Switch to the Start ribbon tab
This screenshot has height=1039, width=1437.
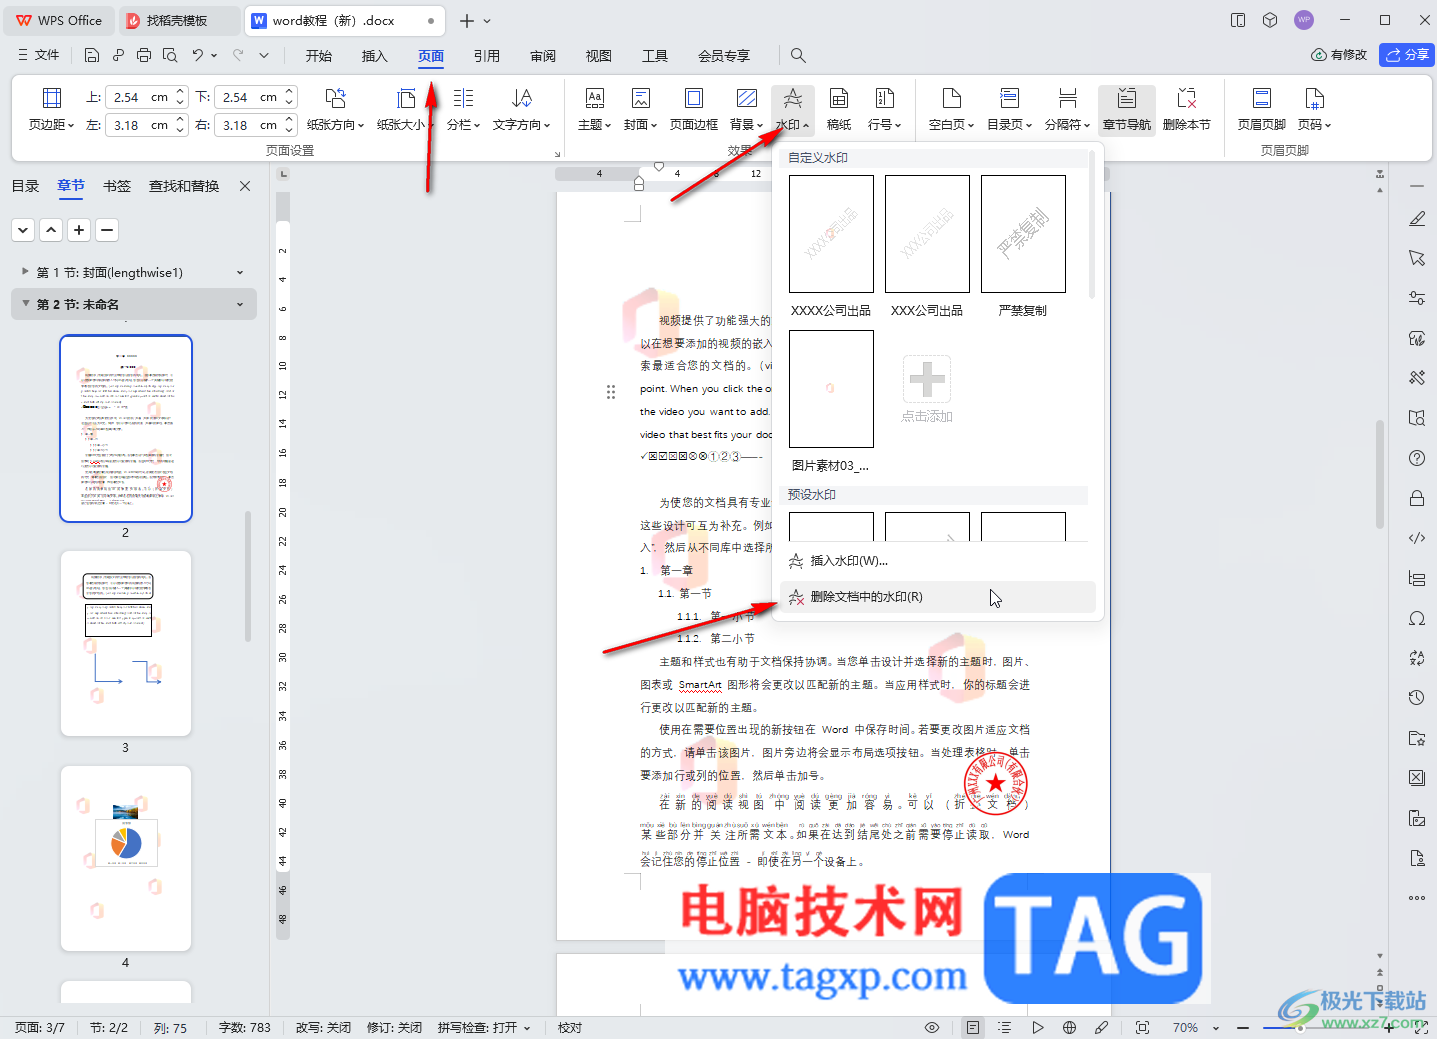coord(319,56)
